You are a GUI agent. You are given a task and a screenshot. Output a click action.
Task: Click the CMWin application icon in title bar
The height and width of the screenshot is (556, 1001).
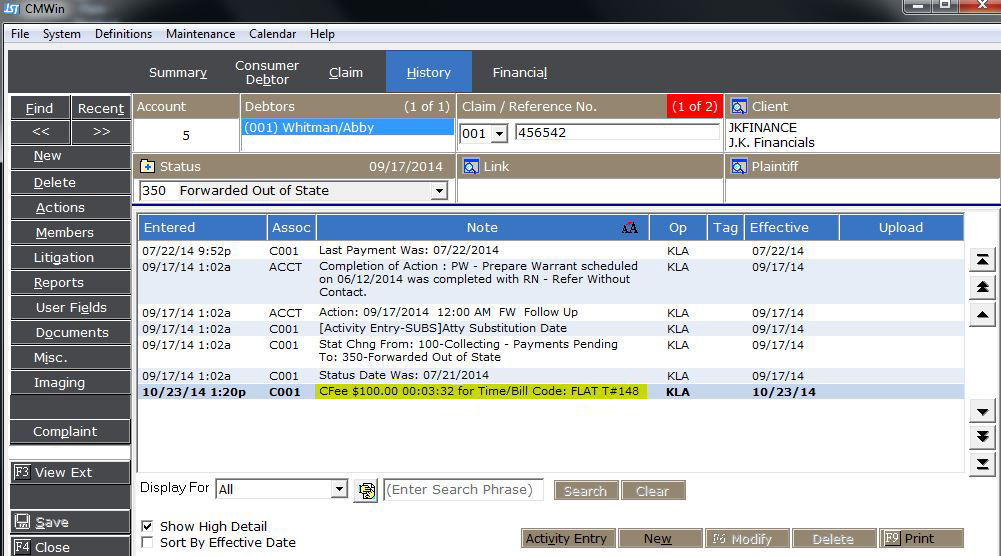pyautogui.click(x=12, y=9)
